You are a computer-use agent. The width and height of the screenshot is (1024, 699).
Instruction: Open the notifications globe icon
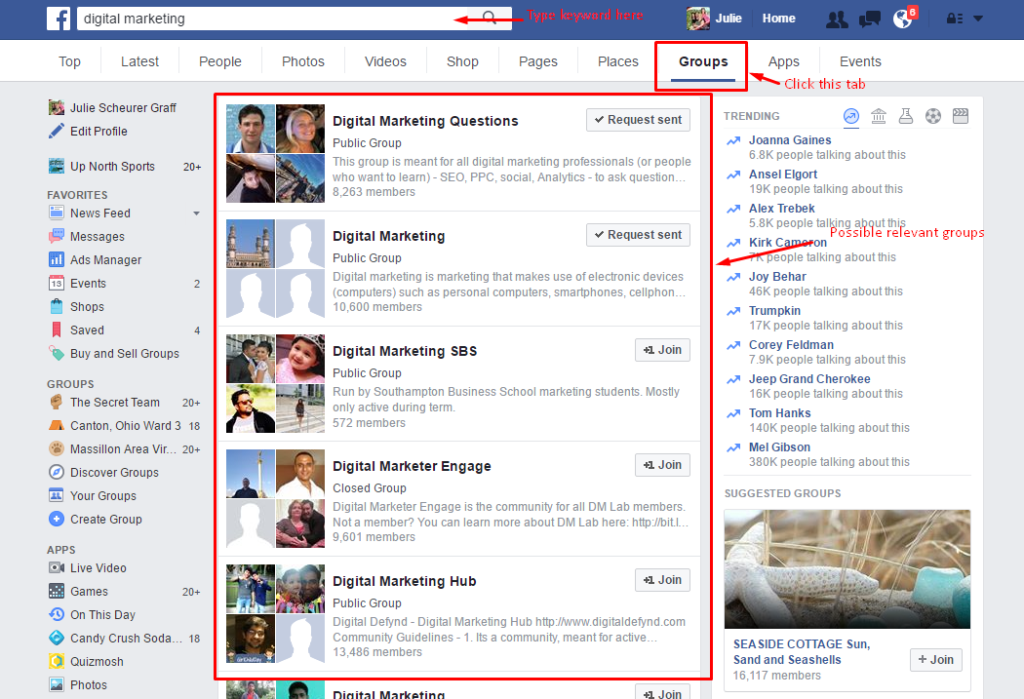(903, 19)
